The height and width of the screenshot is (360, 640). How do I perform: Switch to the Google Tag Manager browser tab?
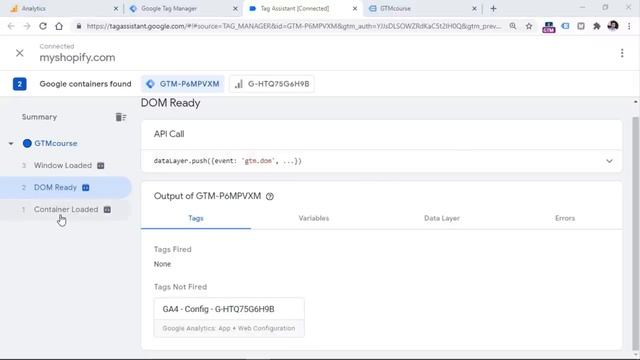tap(182, 8)
